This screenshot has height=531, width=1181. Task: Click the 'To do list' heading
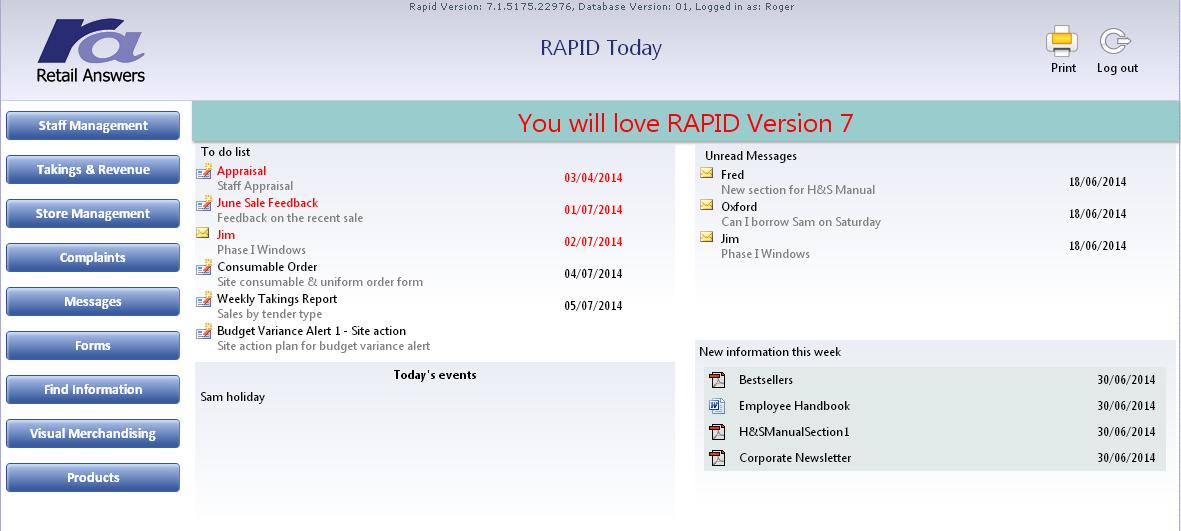pyautogui.click(x=225, y=152)
